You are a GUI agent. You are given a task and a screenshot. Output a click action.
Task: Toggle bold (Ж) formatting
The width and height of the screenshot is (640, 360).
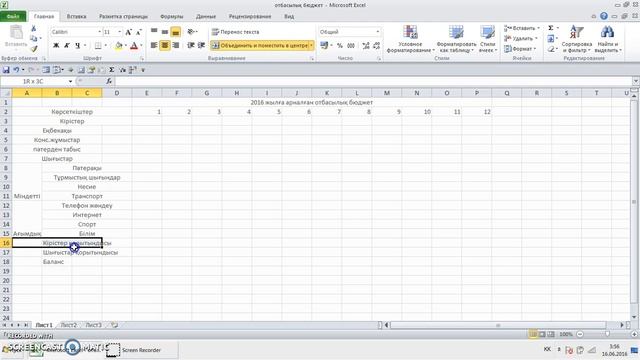point(56,45)
